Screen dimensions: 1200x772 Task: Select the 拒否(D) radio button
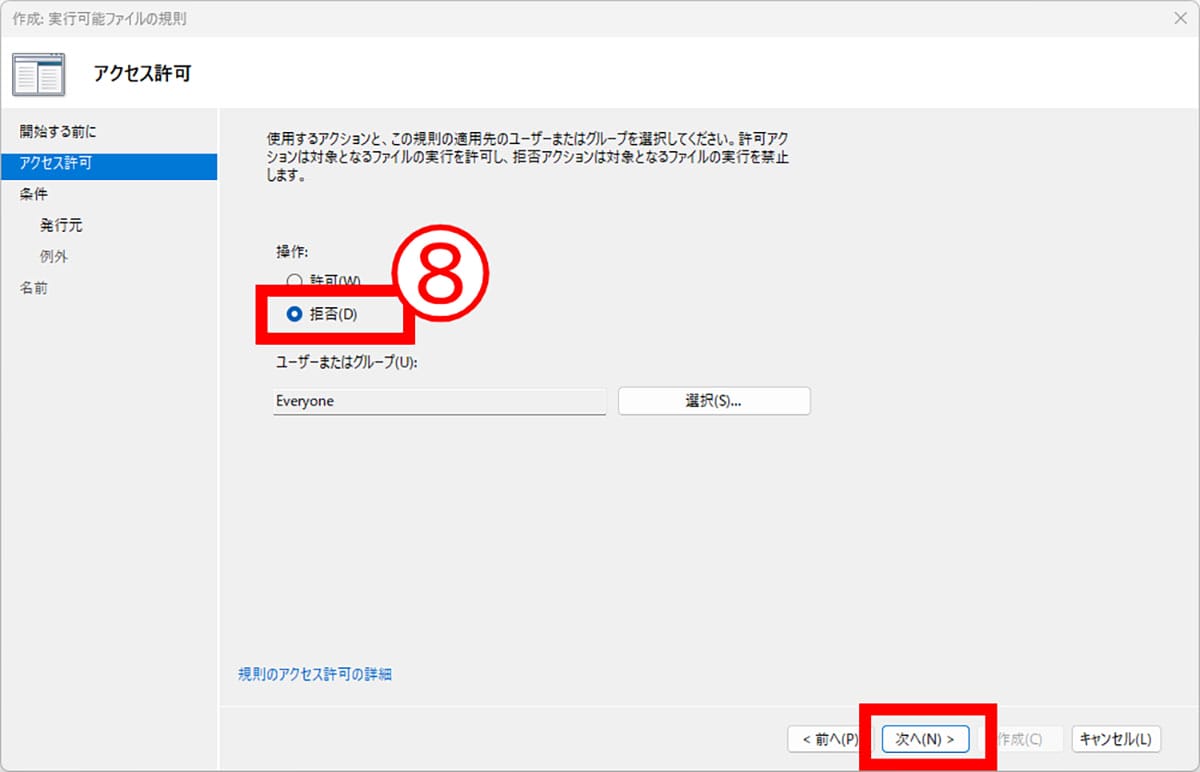[x=294, y=314]
